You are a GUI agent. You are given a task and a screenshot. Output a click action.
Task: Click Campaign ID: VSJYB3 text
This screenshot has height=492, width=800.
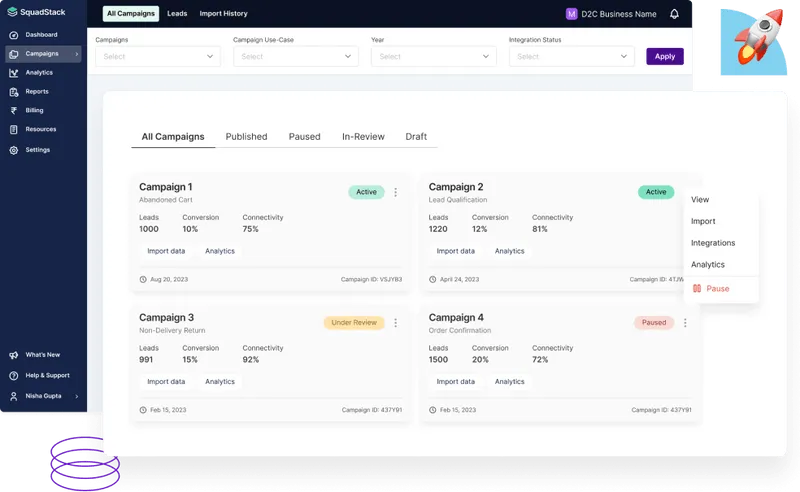[x=371, y=280]
